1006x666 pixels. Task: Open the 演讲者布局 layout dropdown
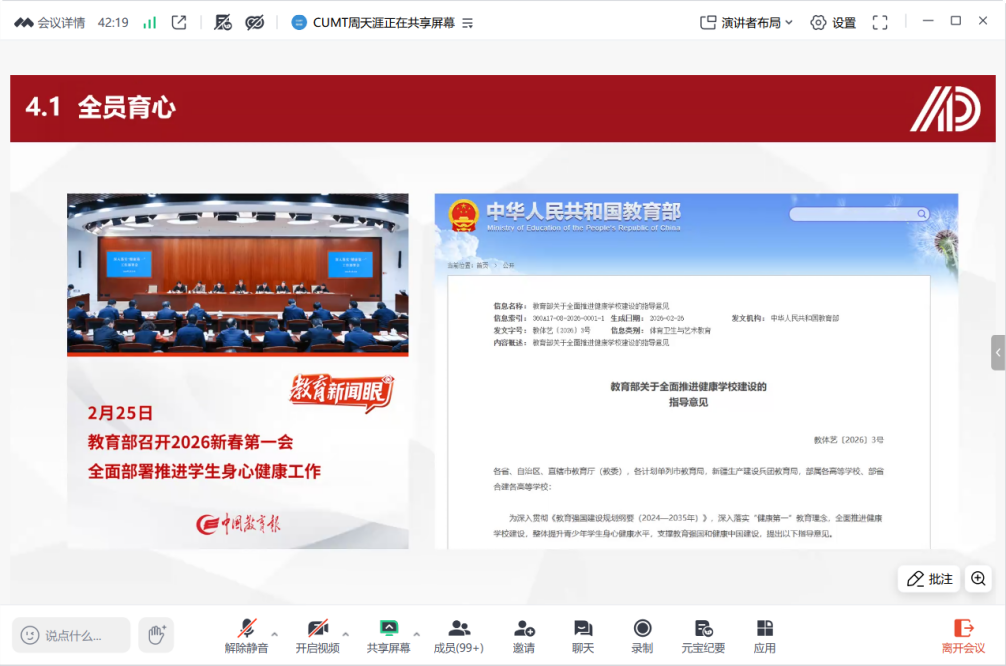tap(746, 22)
